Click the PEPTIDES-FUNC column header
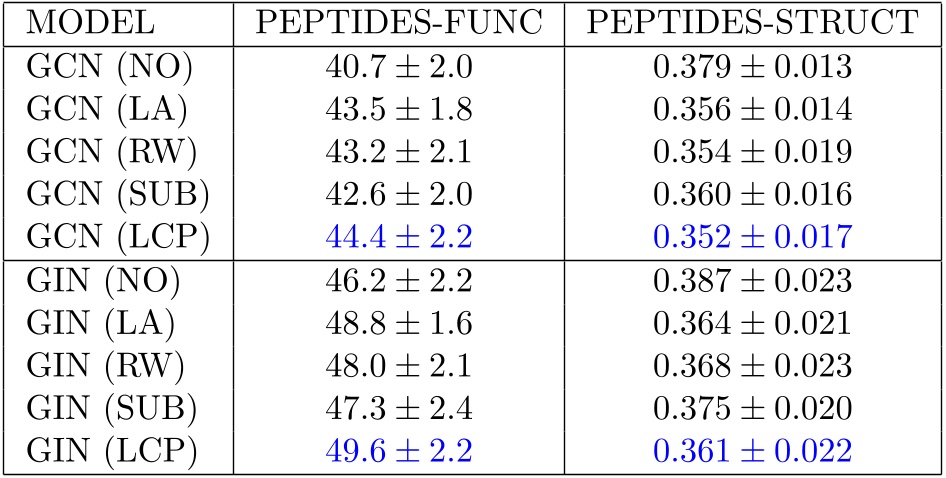The width and height of the screenshot is (946, 478). (x=398, y=21)
